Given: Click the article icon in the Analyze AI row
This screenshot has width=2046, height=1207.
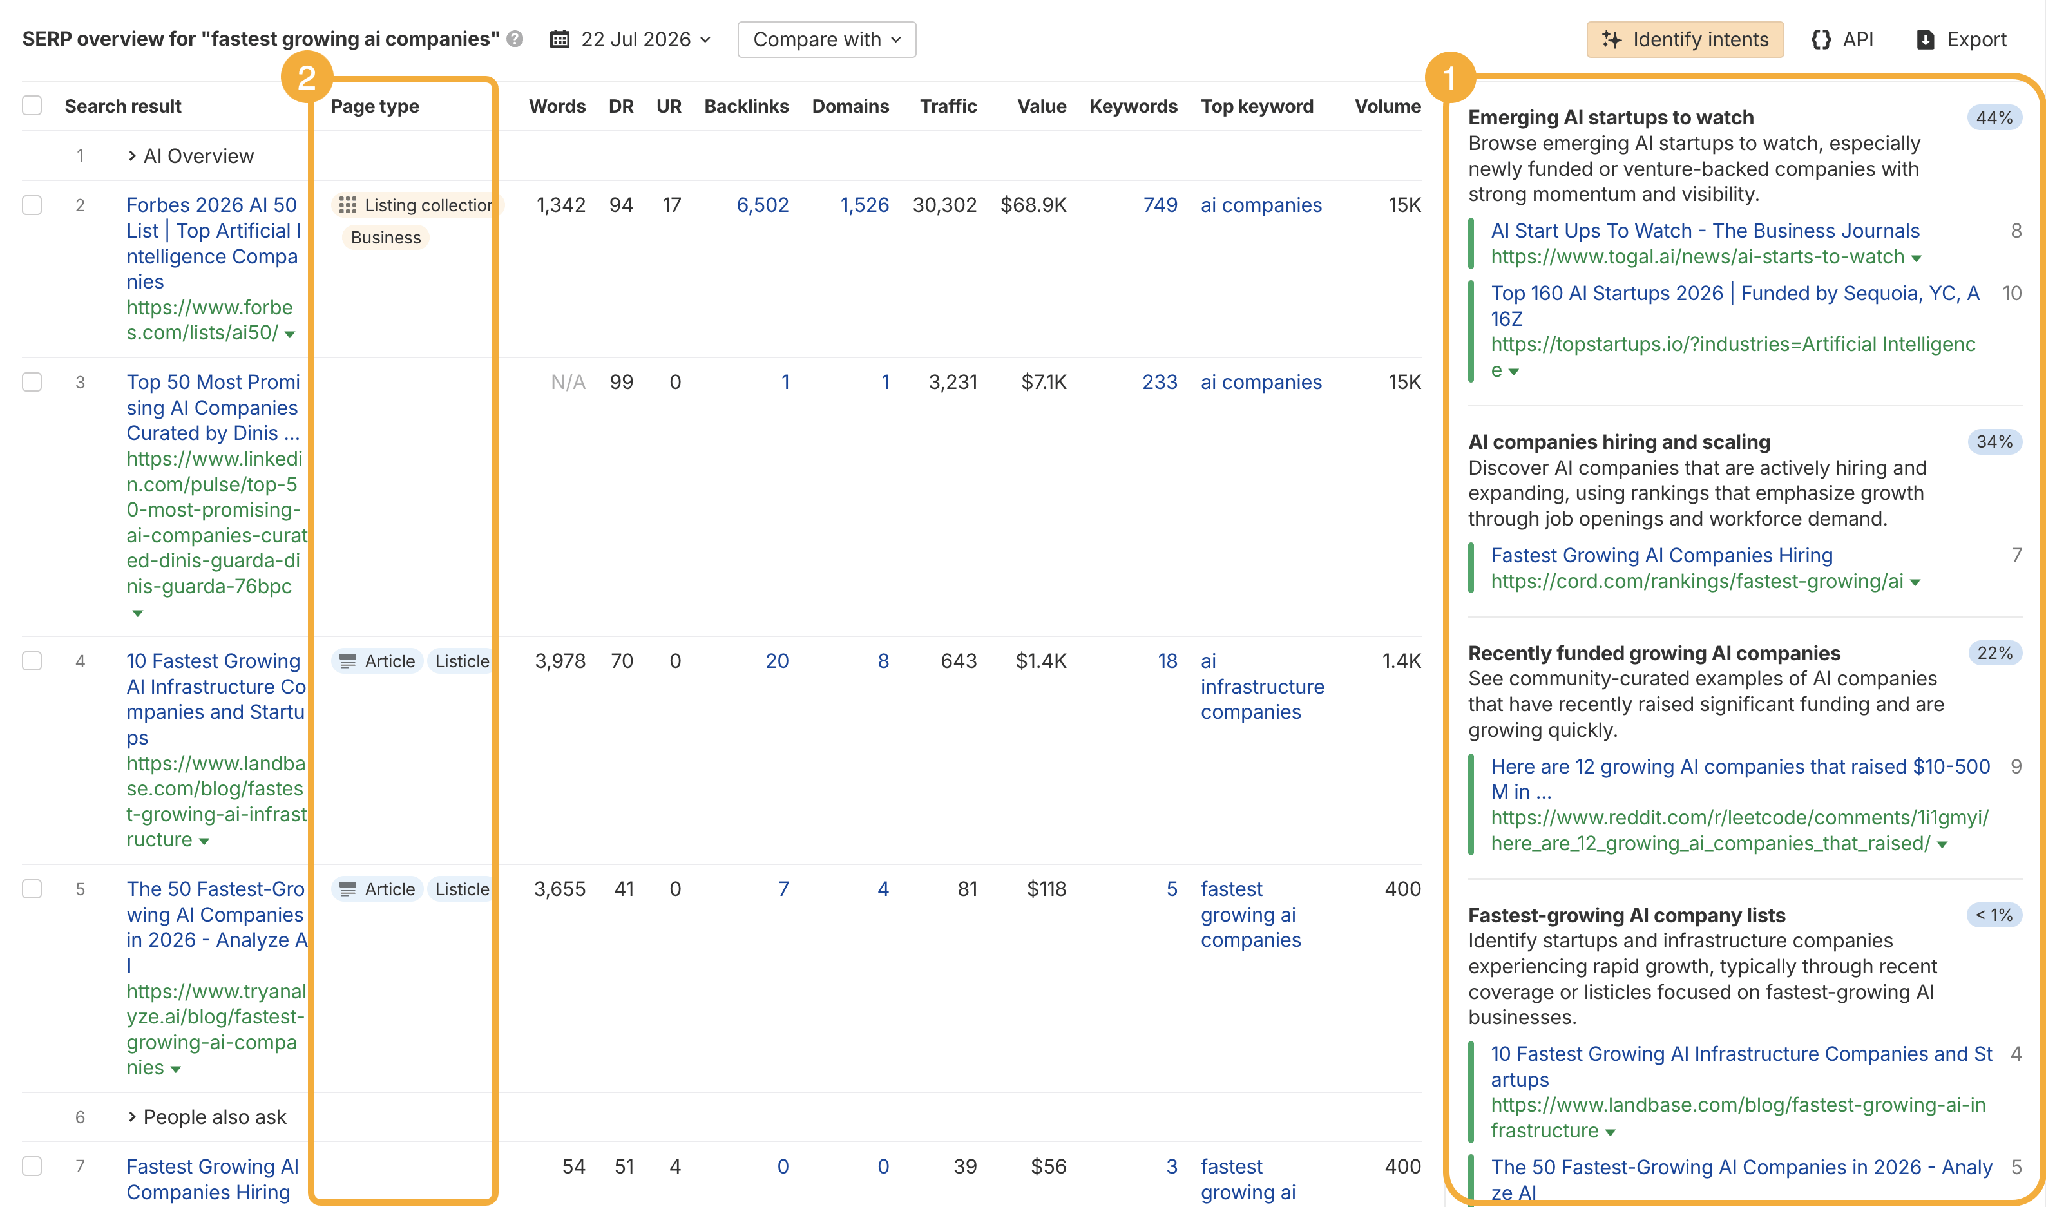Looking at the screenshot, I should pos(347,889).
